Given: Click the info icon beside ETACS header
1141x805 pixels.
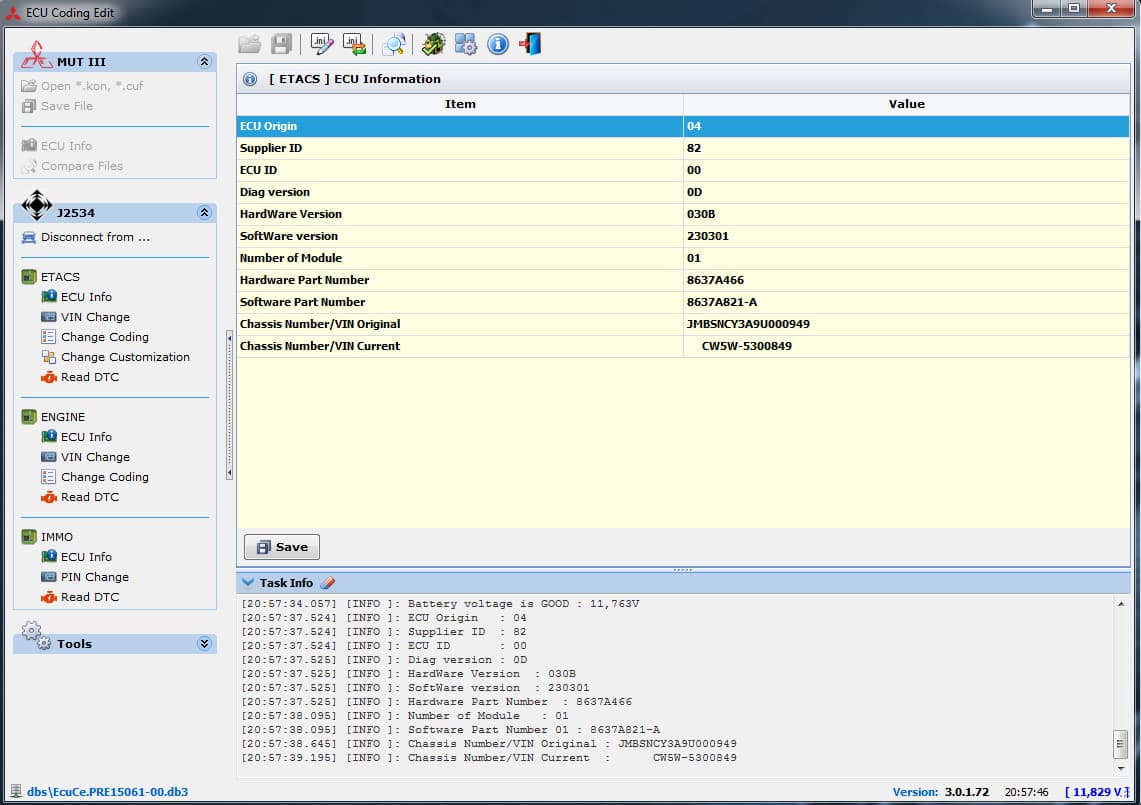Looking at the screenshot, I should tap(250, 79).
